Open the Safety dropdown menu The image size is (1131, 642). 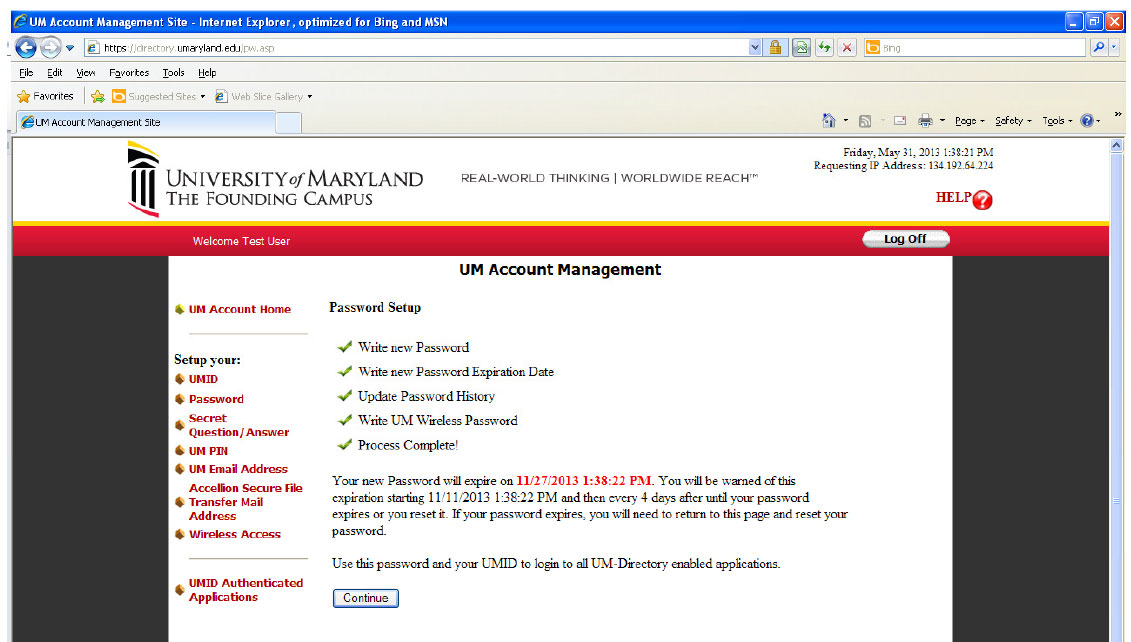pyautogui.click(x=1011, y=121)
